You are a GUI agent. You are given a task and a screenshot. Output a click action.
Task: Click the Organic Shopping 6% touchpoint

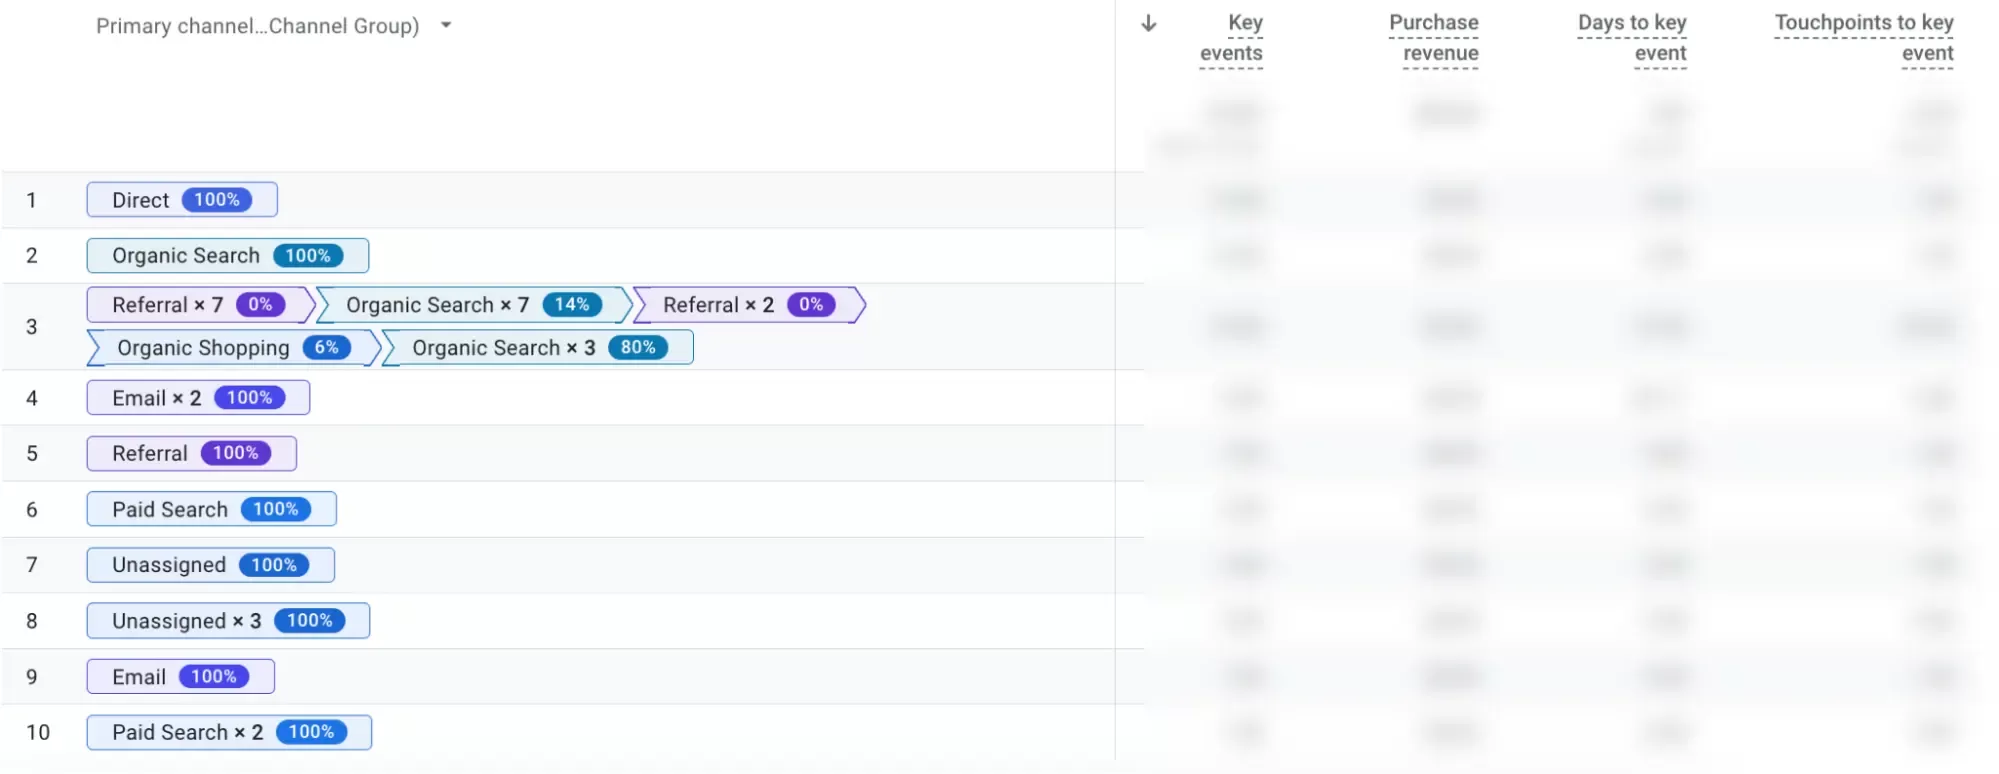pyautogui.click(x=233, y=348)
